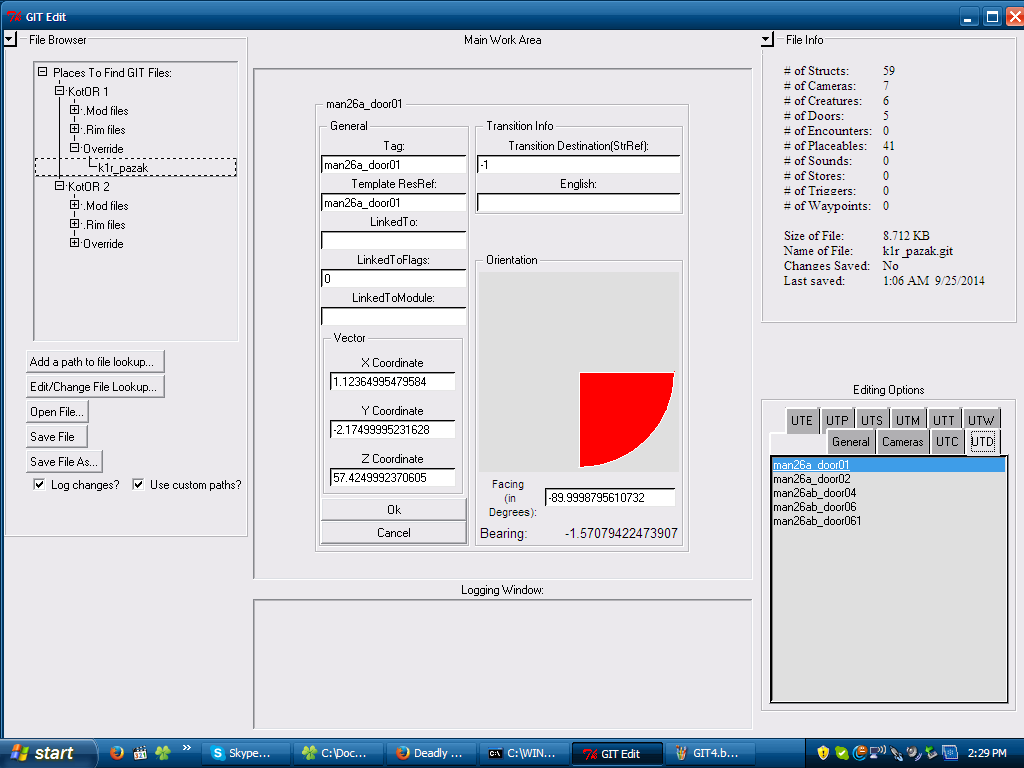The image size is (1024, 768).
Task: Click the Save File As button
Action: [x=64, y=461]
